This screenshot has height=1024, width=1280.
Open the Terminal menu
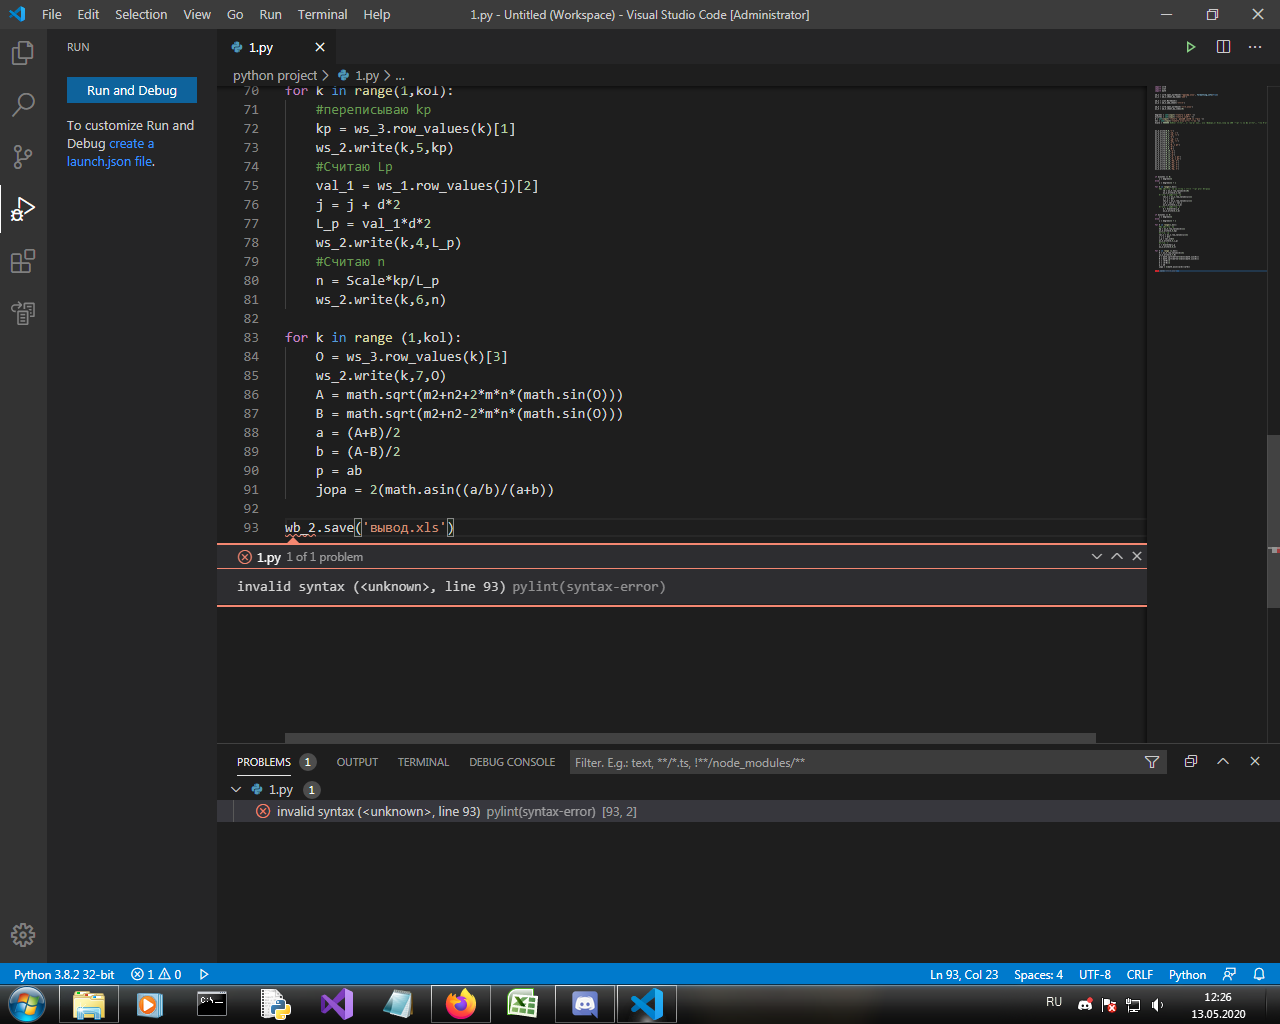point(322,14)
